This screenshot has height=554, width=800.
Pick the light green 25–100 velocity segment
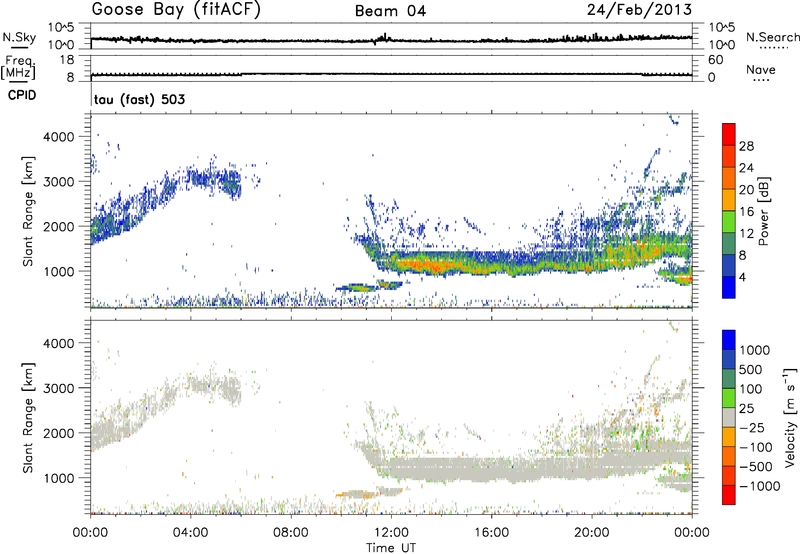tap(729, 398)
